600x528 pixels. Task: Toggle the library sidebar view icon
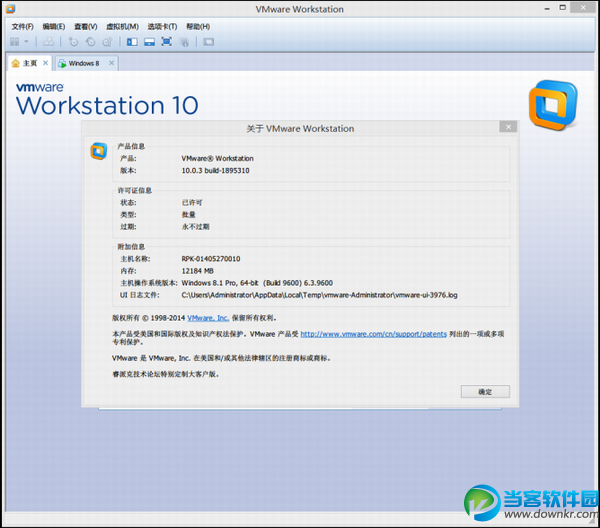click(x=132, y=42)
